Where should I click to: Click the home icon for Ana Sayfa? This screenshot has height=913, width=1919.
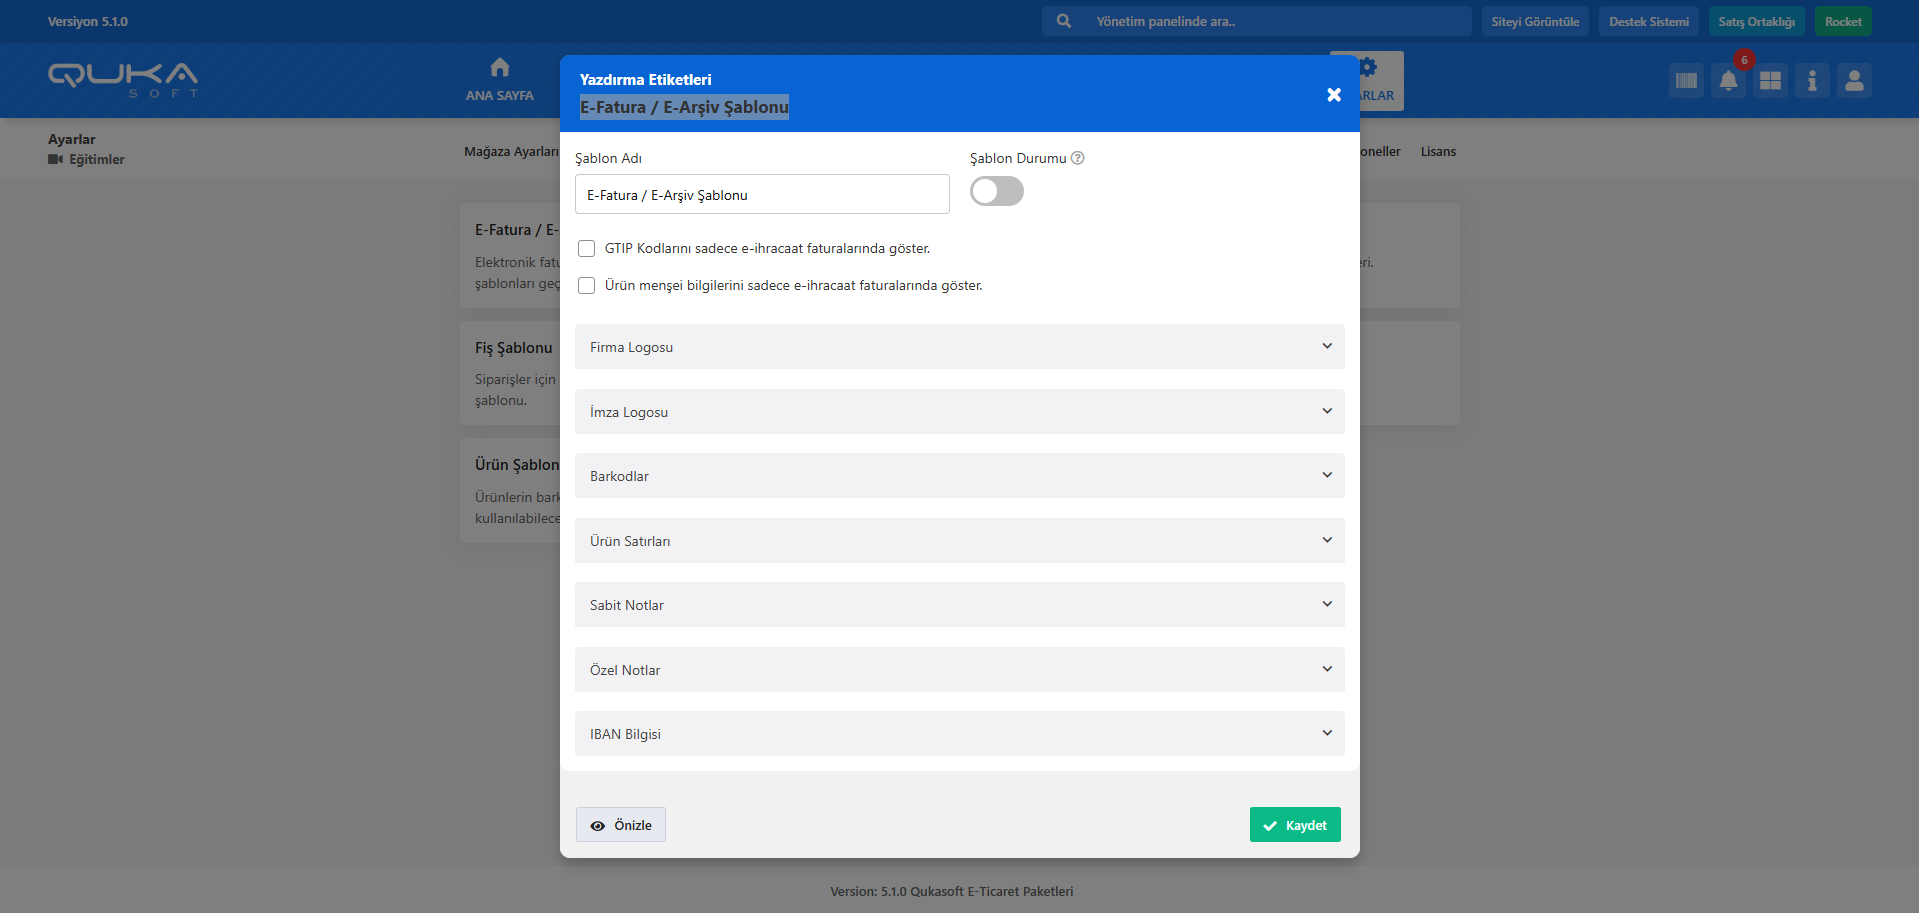coord(499,68)
